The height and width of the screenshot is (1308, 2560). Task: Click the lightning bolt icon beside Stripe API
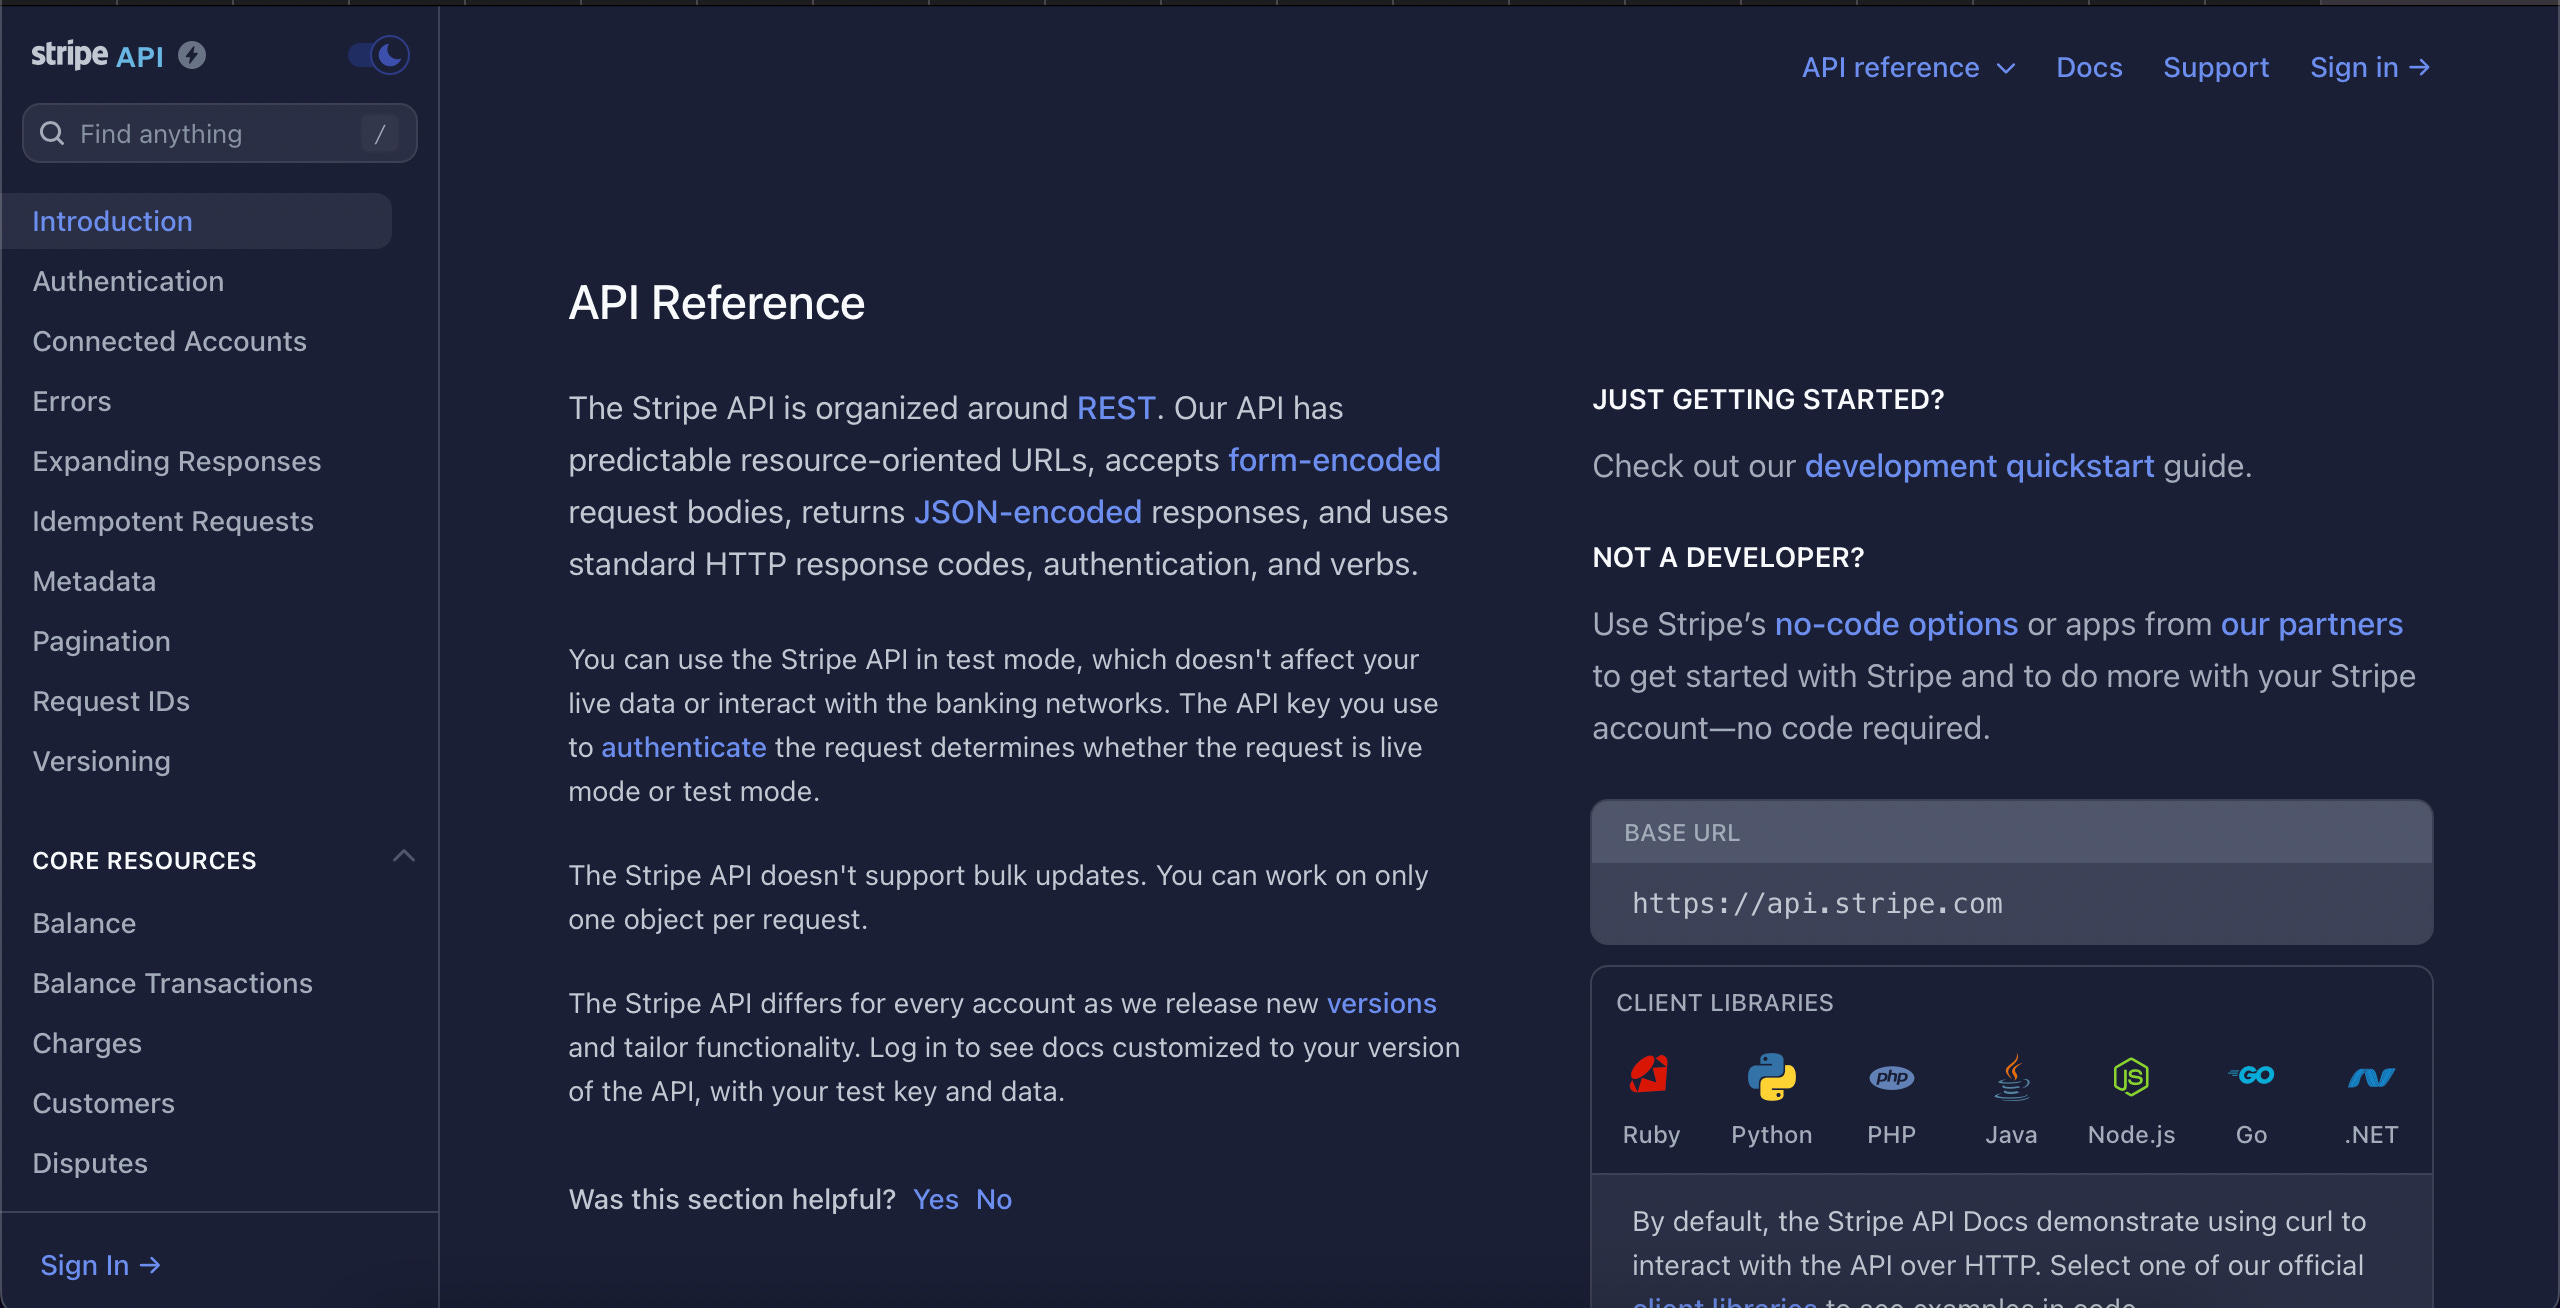(x=192, y=55)
